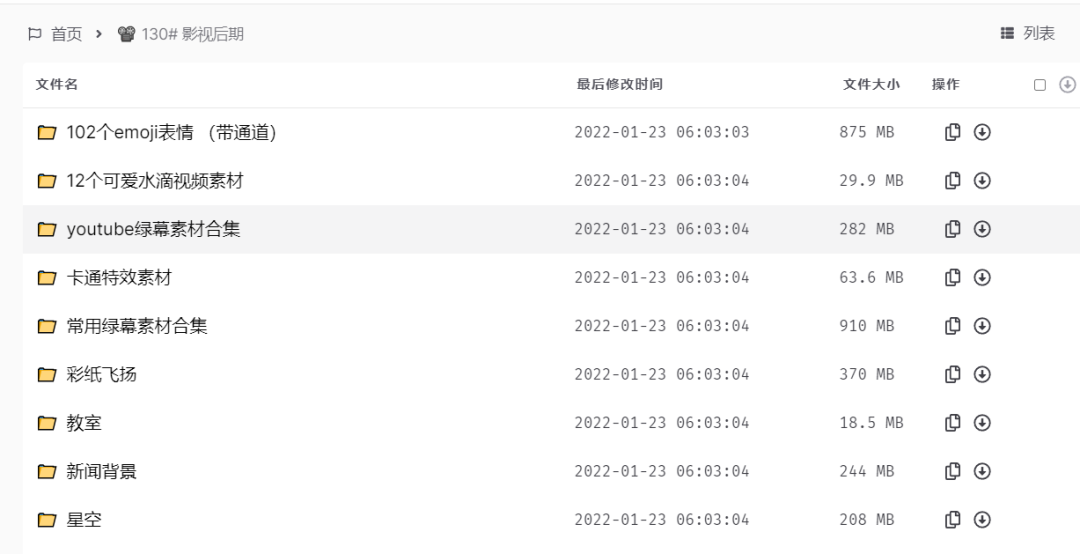
Task: Download the 卡通特效素材 folder
Action: [982, 277]
